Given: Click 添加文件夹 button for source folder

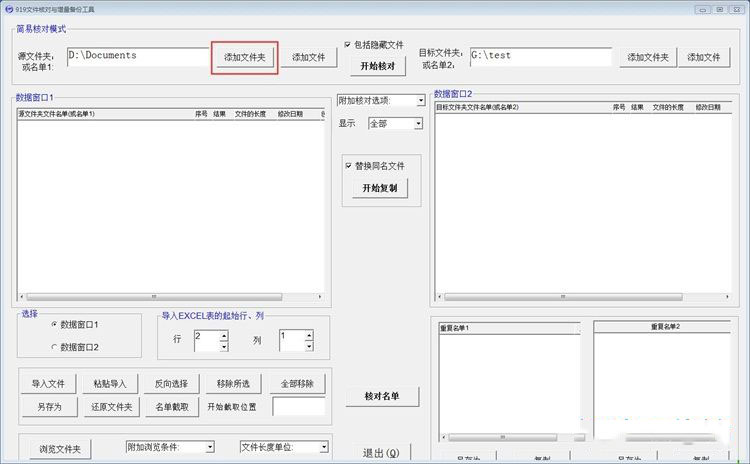Looking at the screenshot, I should [x=244, y=57].
